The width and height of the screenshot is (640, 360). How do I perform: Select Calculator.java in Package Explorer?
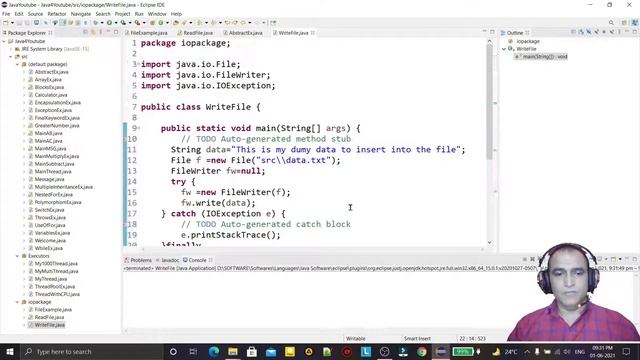[51, 95]
